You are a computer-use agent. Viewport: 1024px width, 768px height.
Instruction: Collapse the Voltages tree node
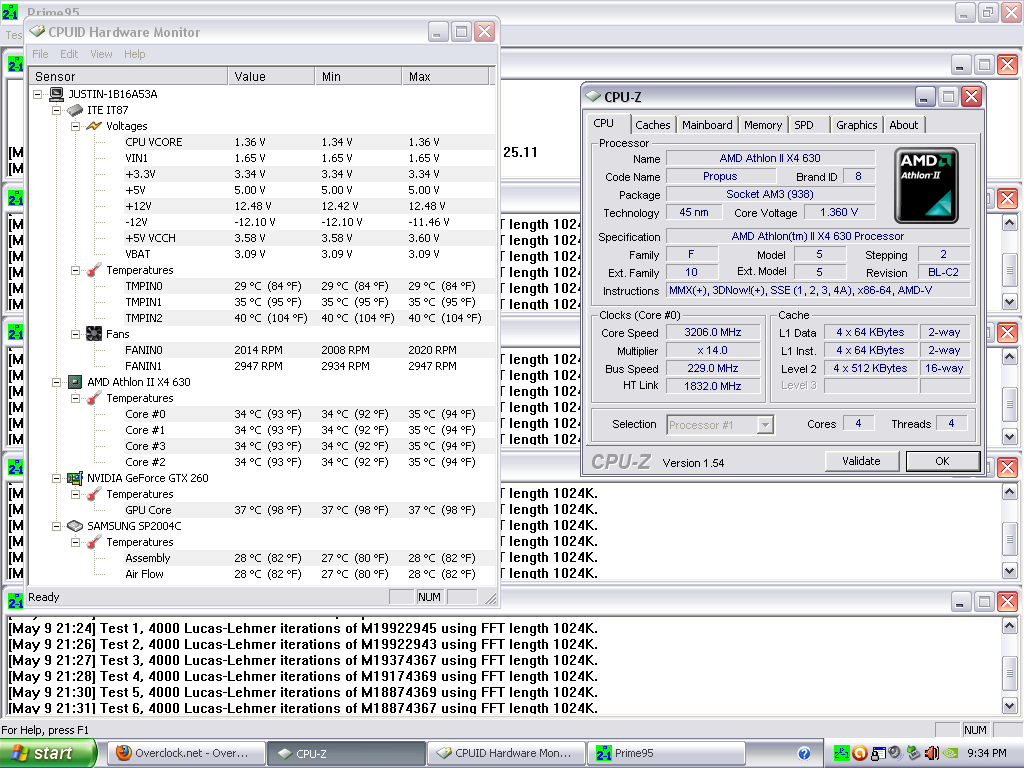coord(75,126)
